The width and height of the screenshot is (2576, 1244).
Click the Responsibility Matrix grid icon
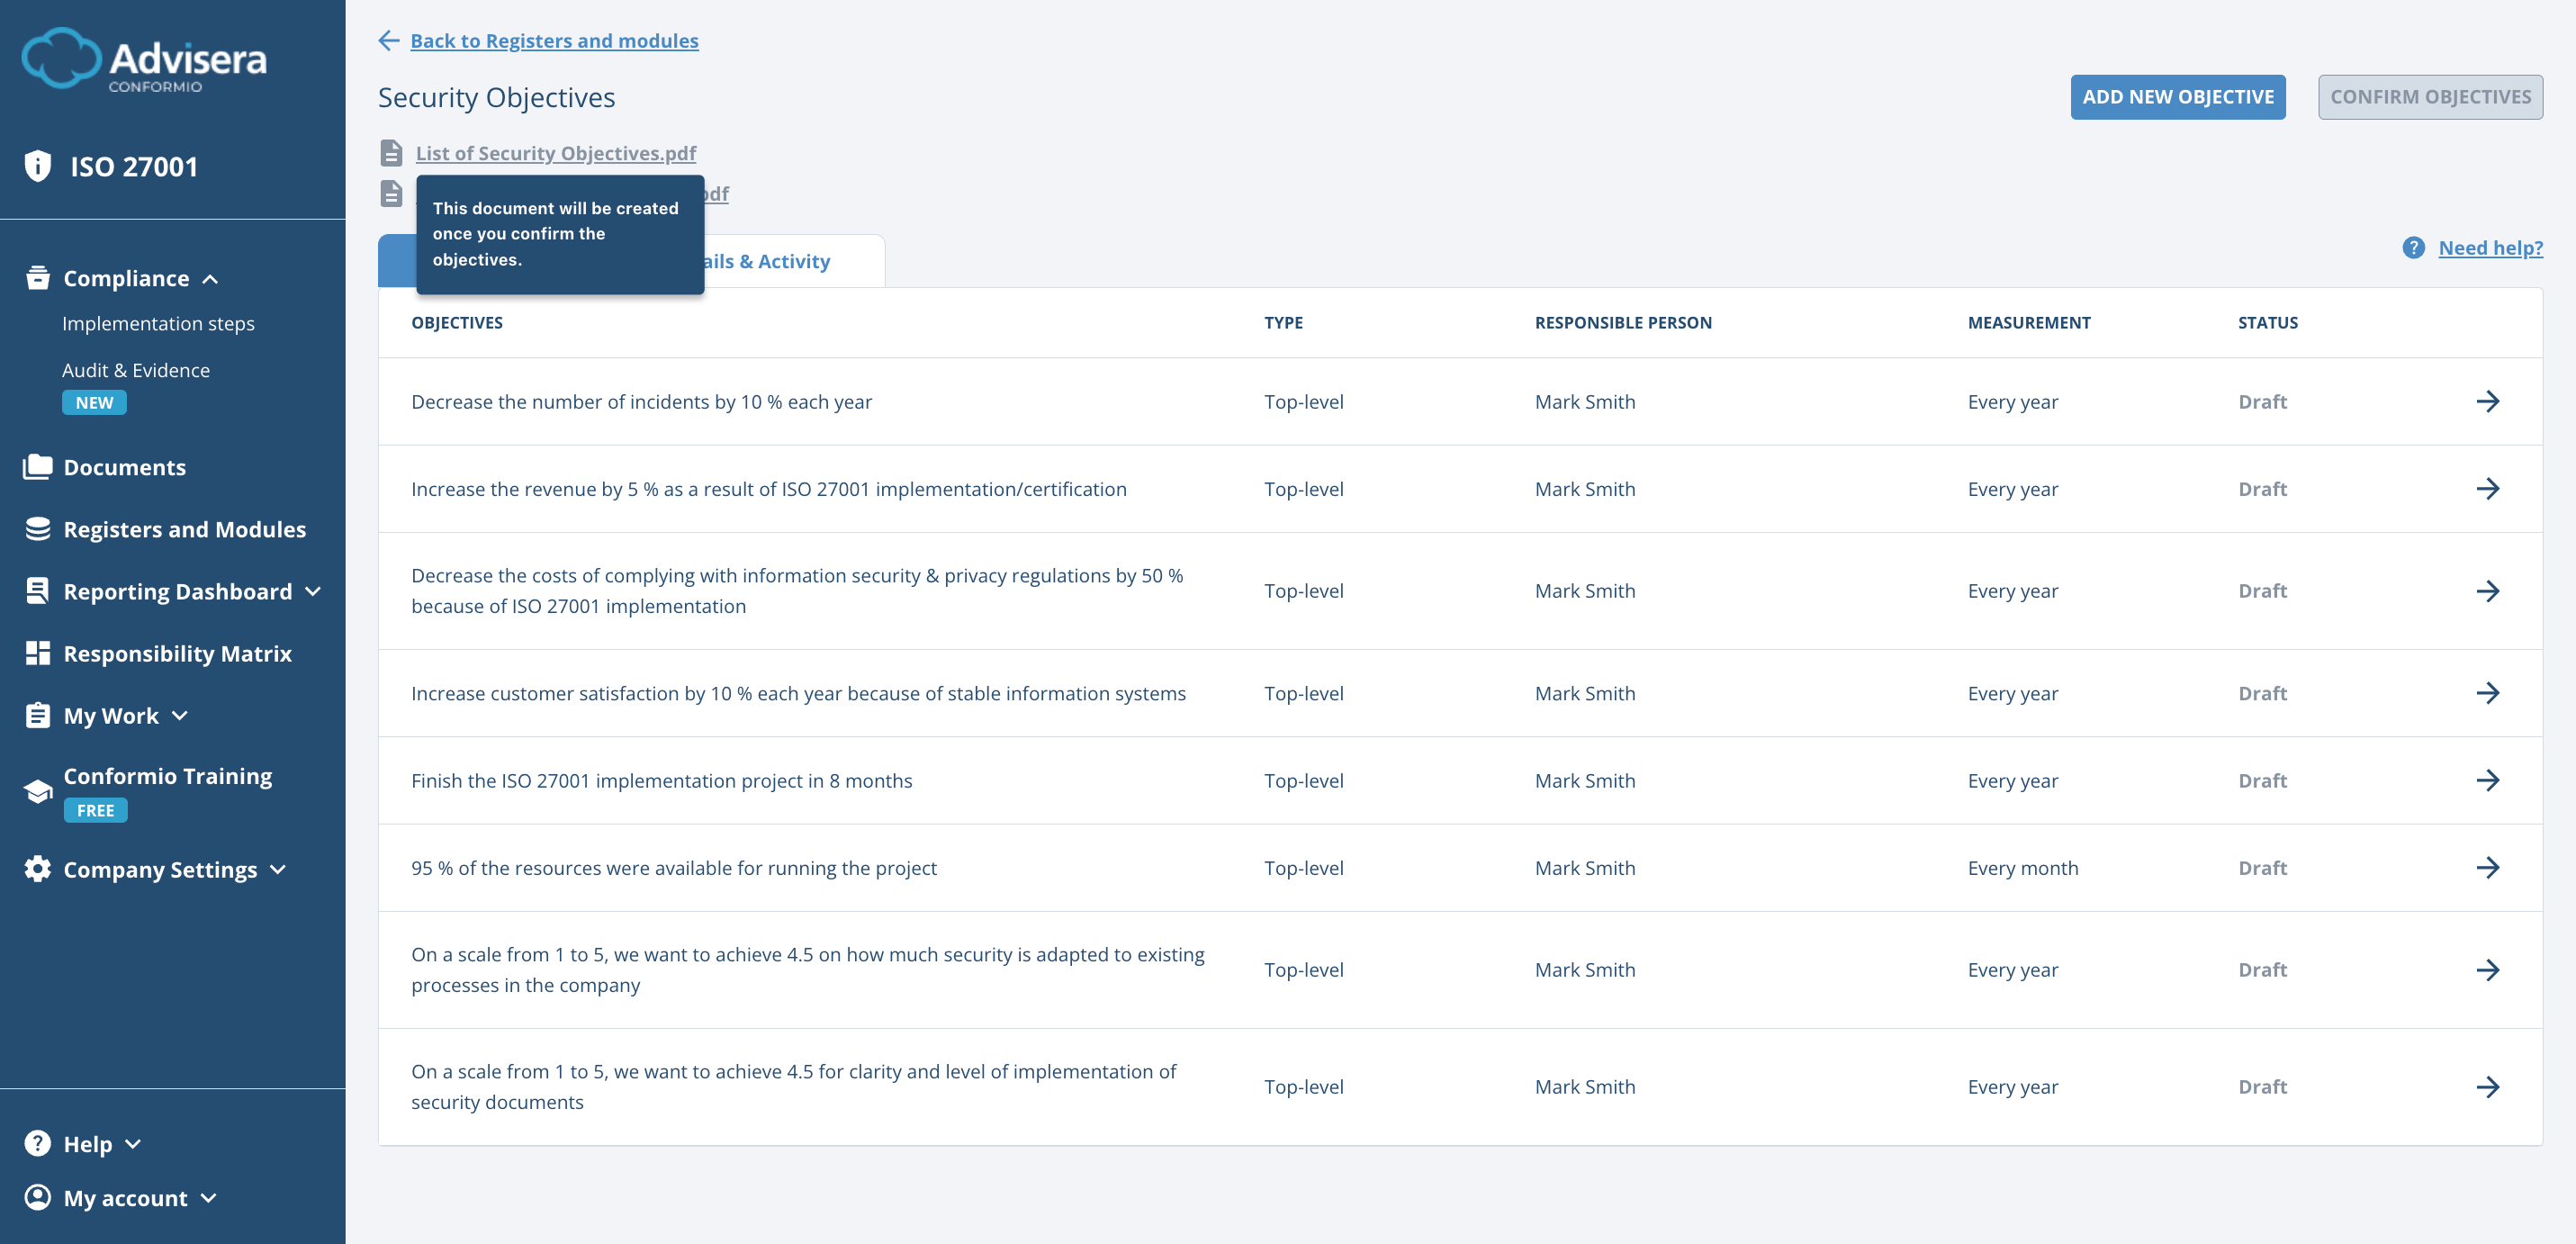click(37, 653)
